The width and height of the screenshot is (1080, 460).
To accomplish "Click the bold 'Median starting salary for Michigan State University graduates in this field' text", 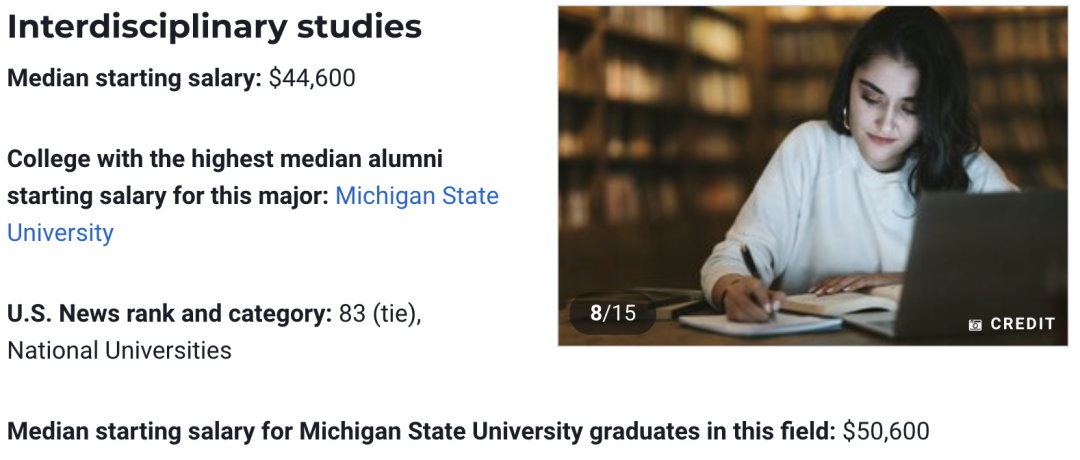I will (x=422, y=432).
